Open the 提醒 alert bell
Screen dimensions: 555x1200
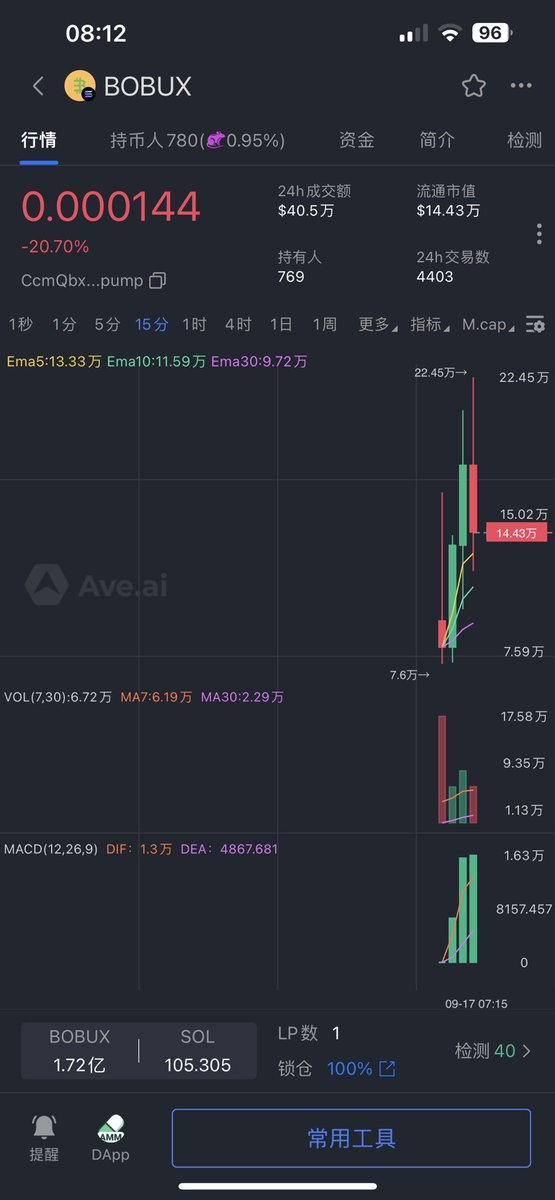pyautogui.click(x=44, y=1127)
